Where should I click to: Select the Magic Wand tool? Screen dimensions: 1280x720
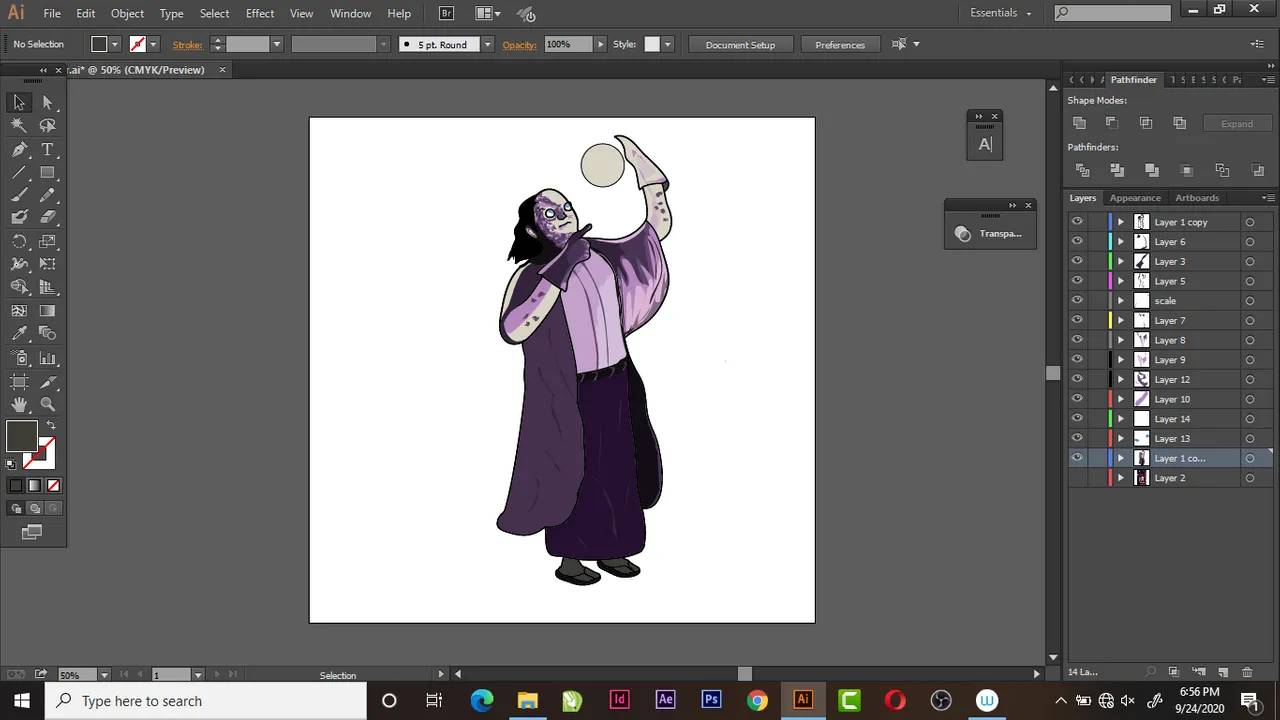pyautogui.click(x=19, y=125)
